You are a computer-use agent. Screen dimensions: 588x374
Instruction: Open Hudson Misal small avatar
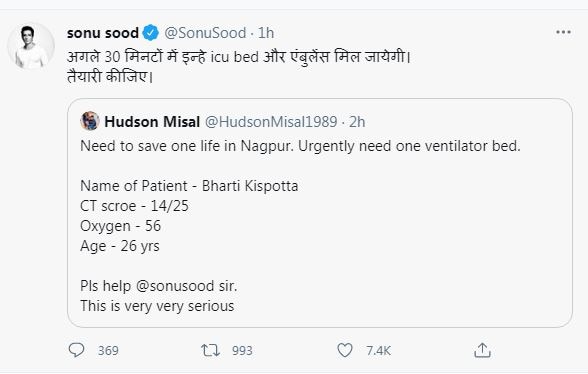[90, 121]
